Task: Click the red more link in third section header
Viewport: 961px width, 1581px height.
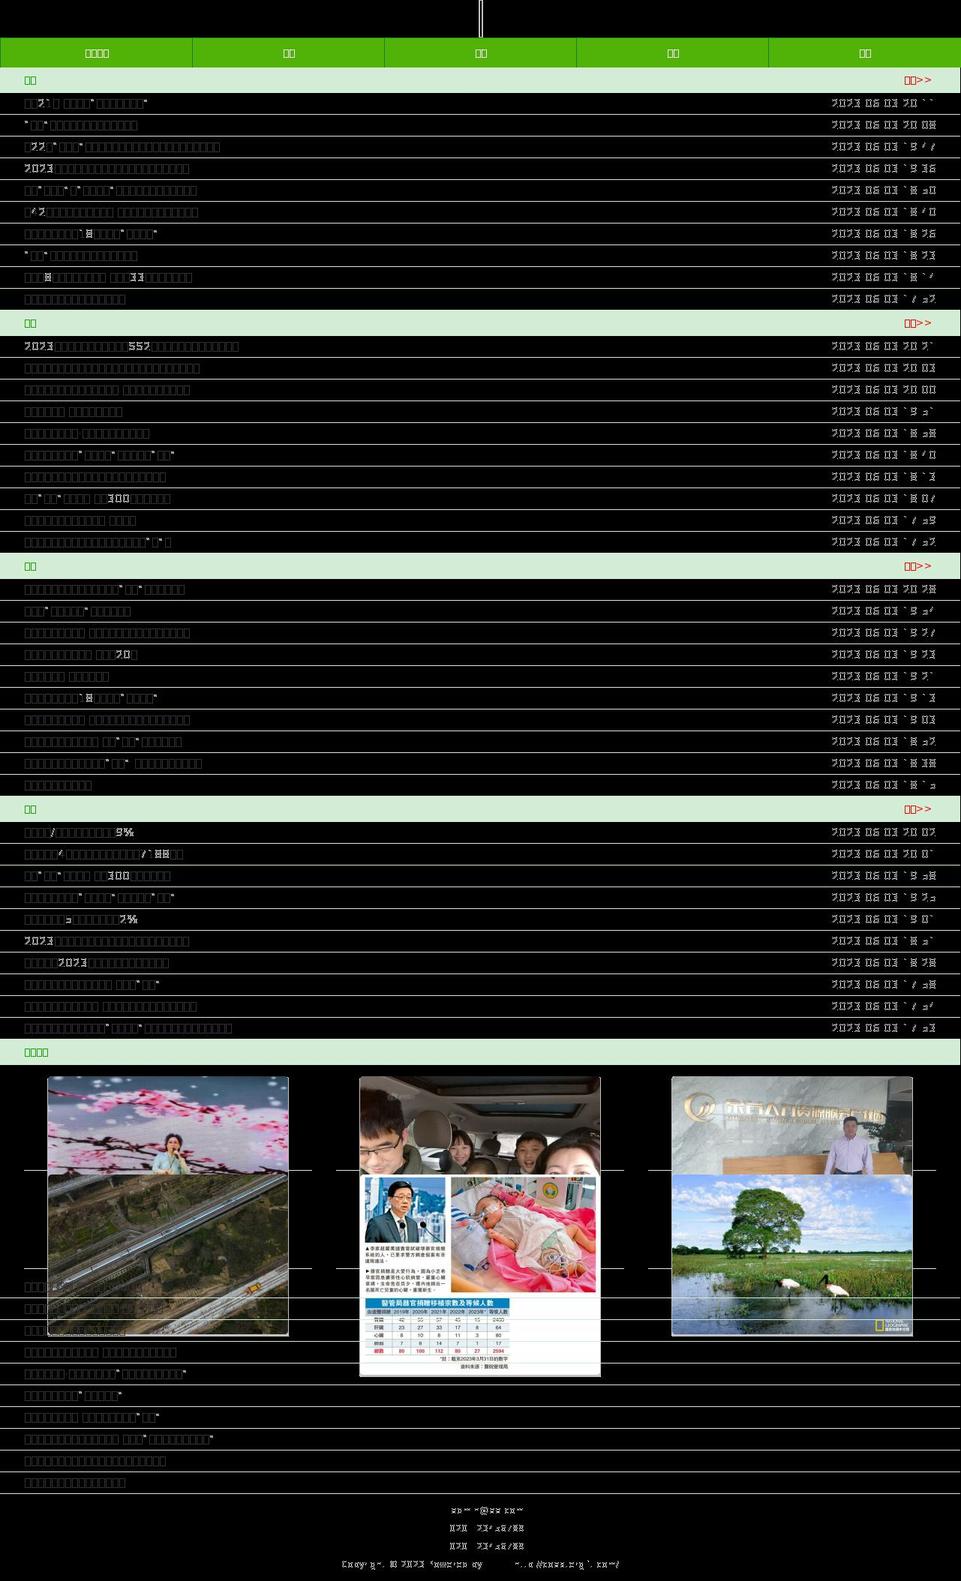Action: pos(917,566)
